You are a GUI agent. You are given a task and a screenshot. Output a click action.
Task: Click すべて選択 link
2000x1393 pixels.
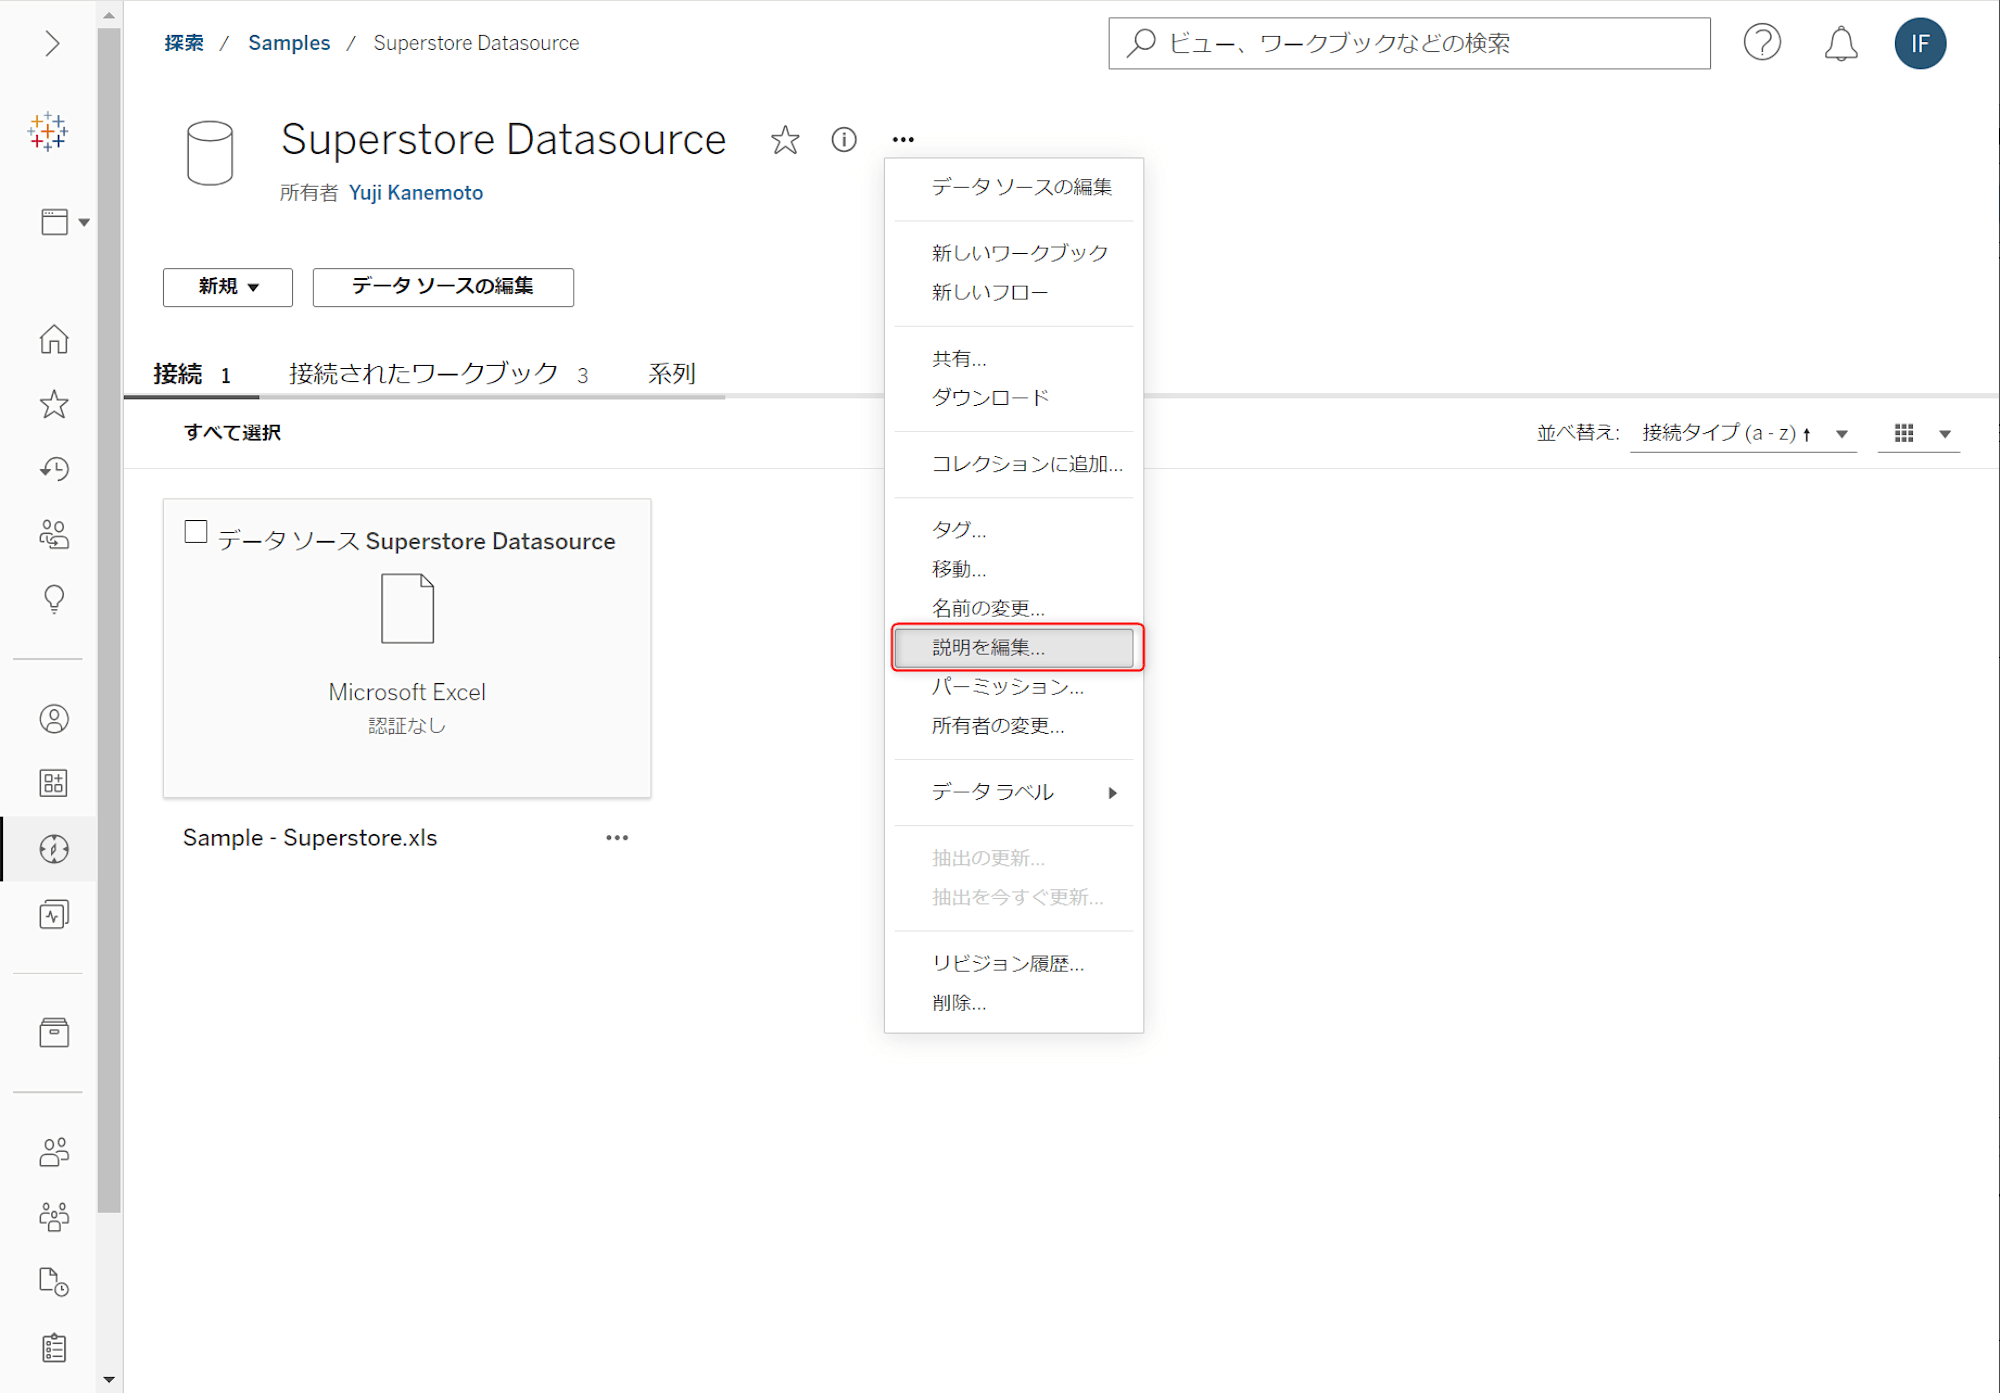coord(232,433)
